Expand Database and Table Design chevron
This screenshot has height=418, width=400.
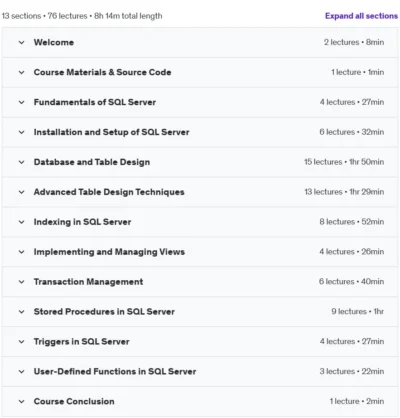tap(22, 162)
